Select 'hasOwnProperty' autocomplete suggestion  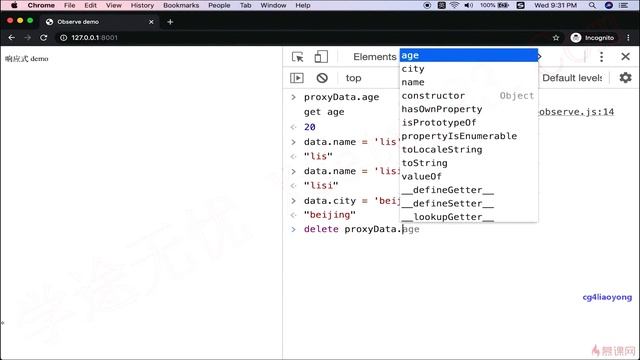pos(469,109)
